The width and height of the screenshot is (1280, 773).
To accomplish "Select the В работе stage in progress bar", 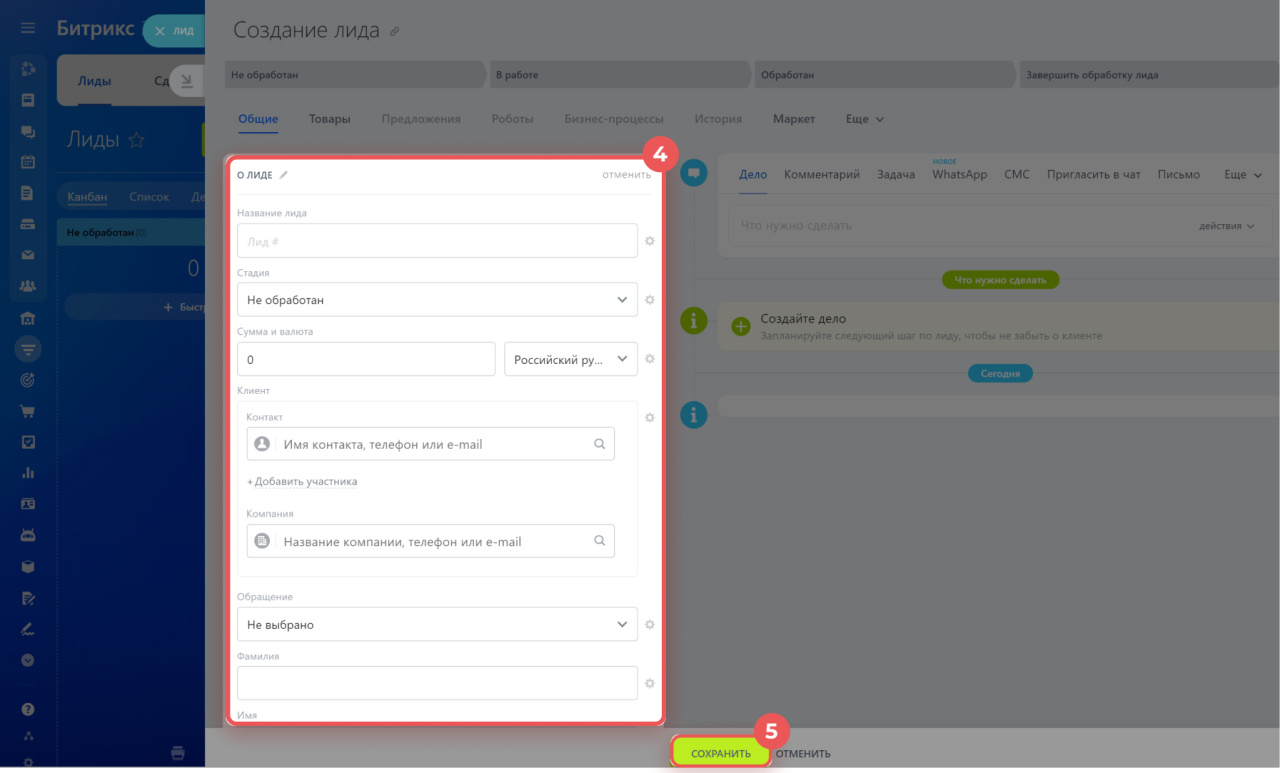I will click(x=620, y=75).
